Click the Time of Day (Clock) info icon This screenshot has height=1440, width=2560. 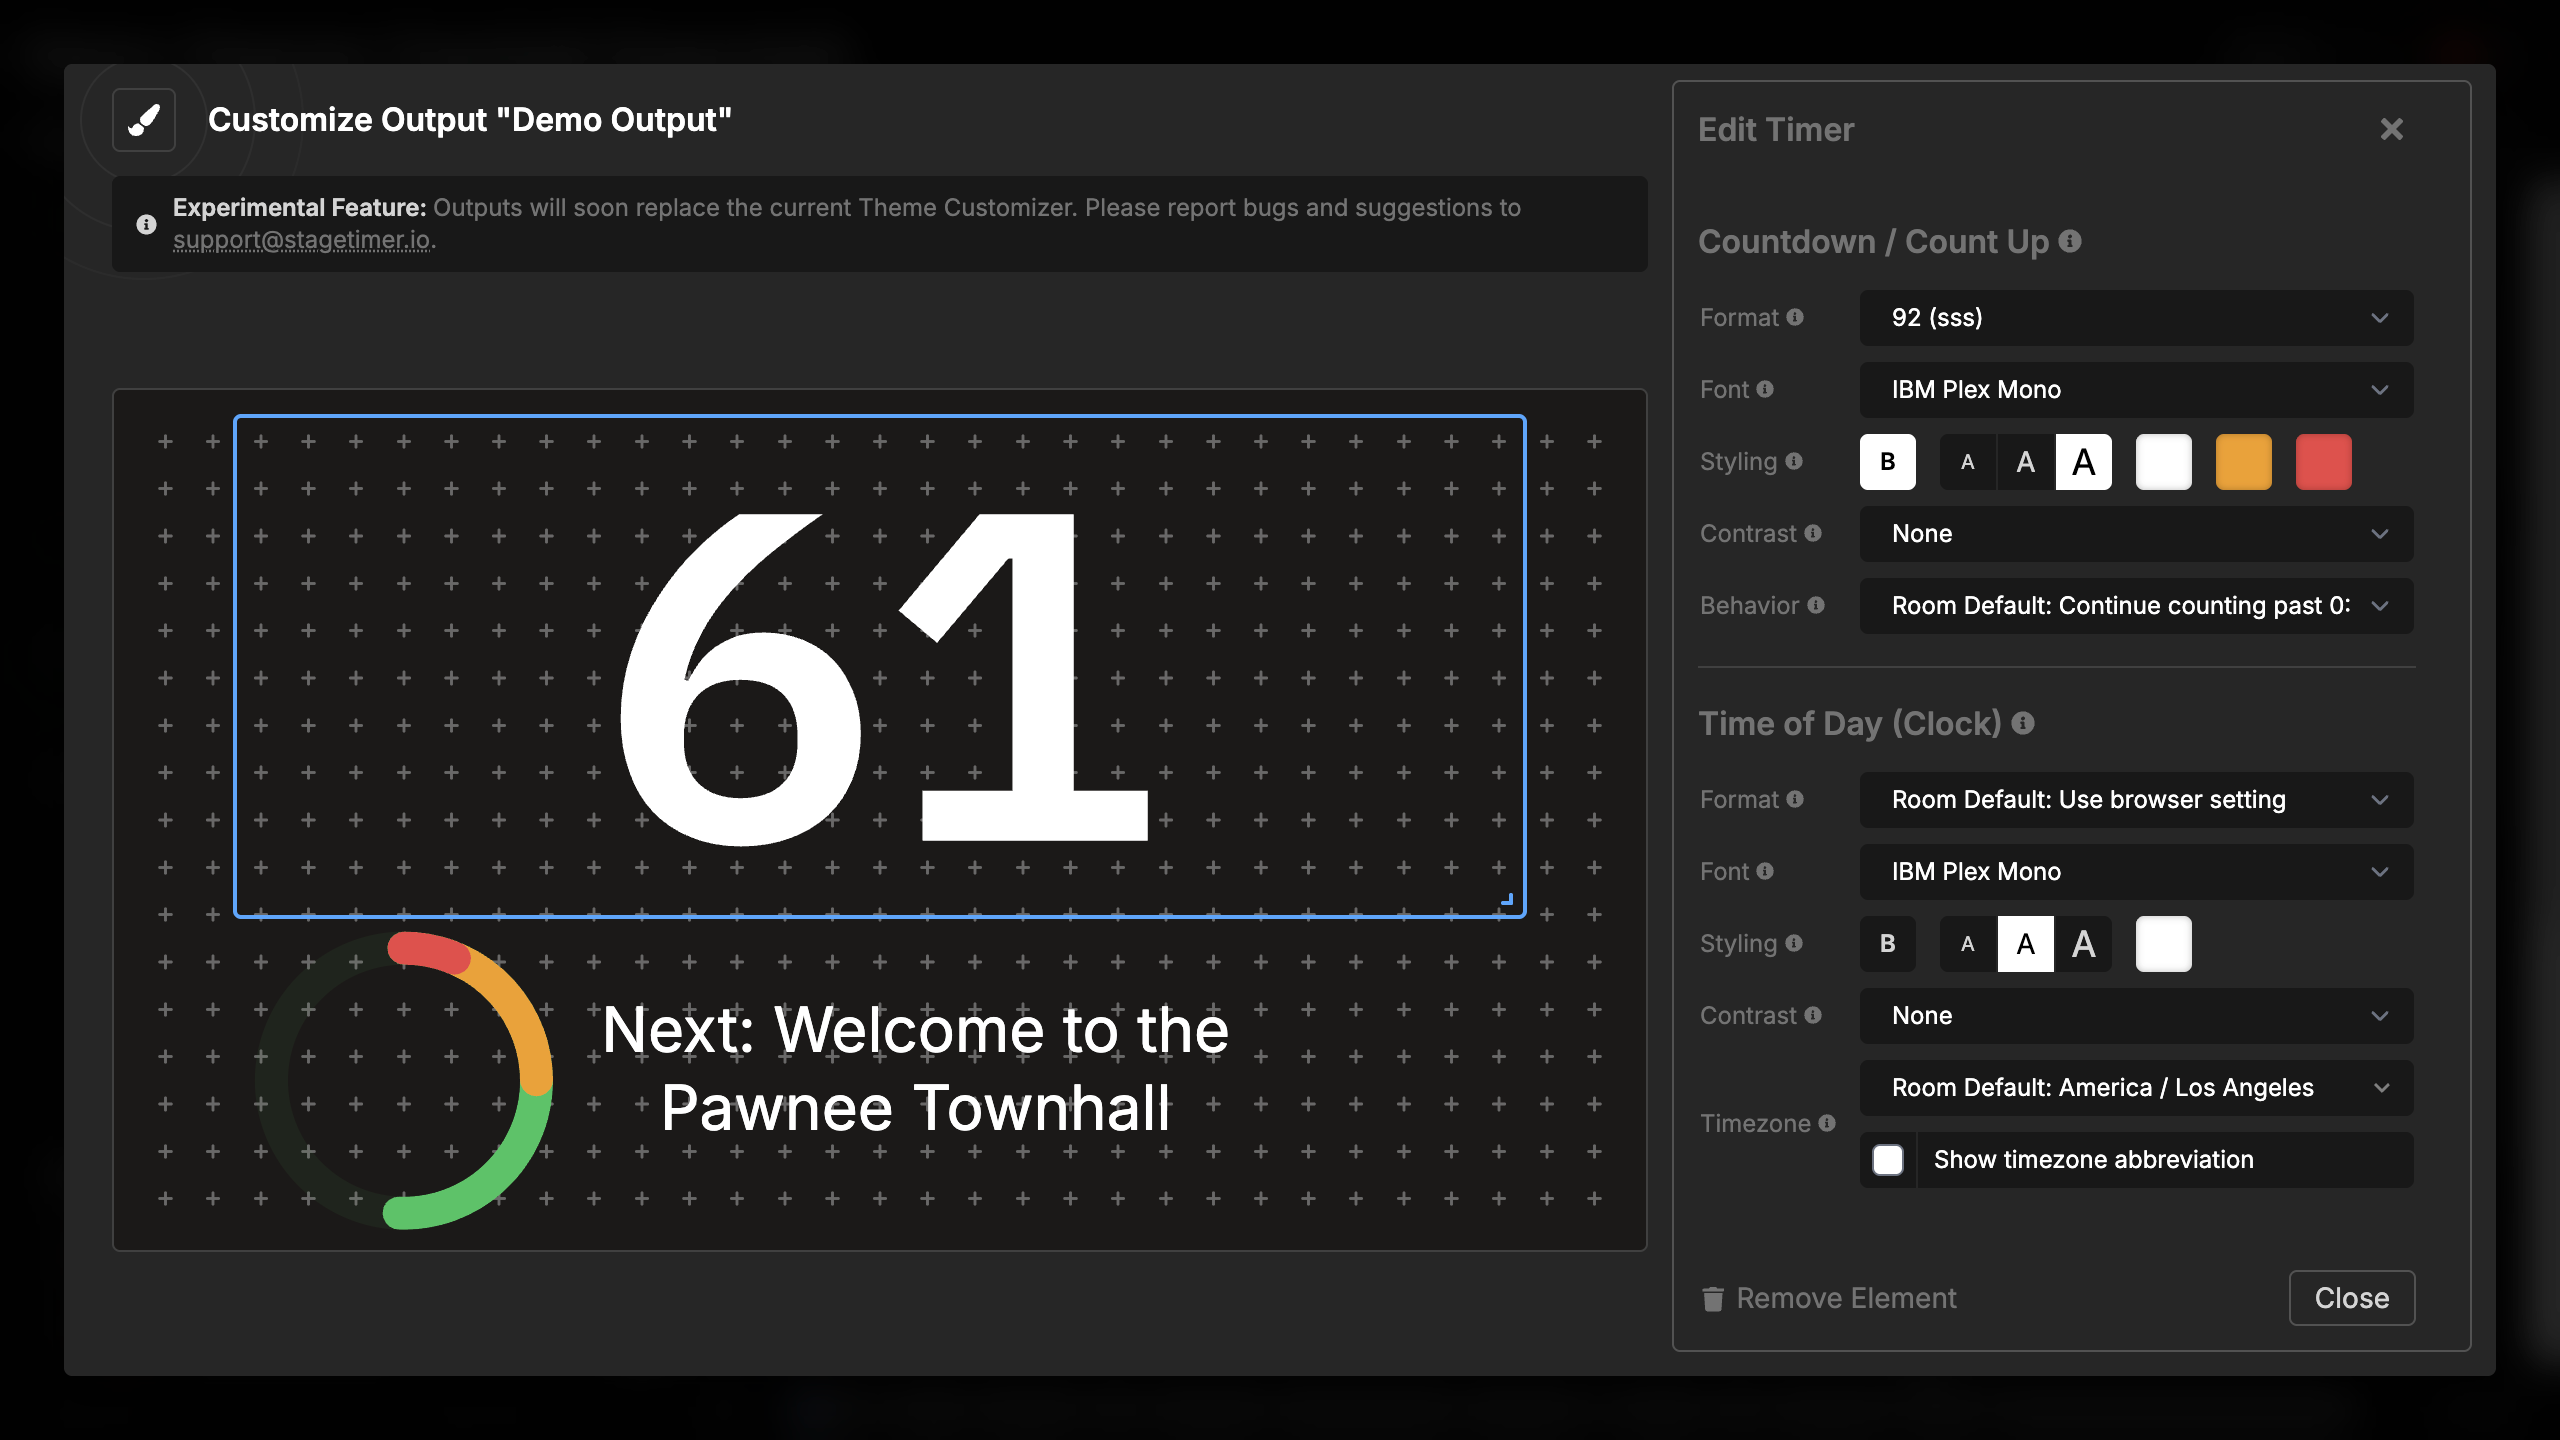[2023, 723]
